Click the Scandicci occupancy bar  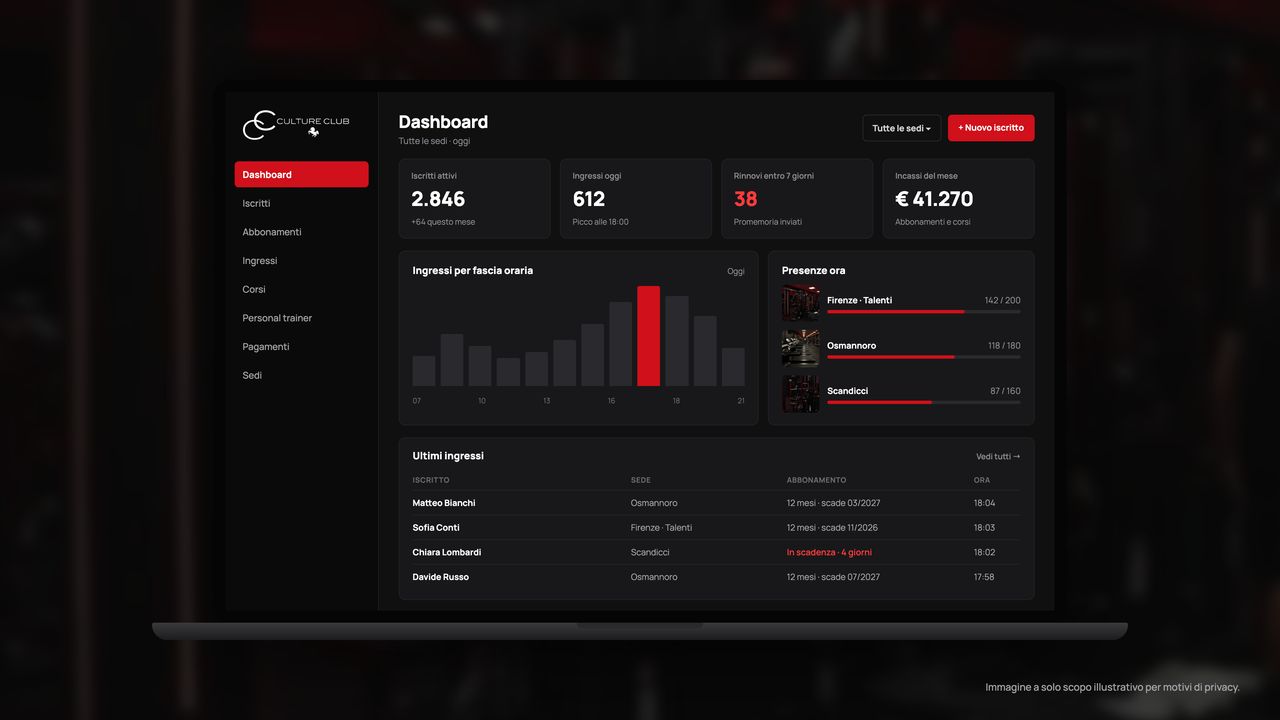(x=924, y=402)
